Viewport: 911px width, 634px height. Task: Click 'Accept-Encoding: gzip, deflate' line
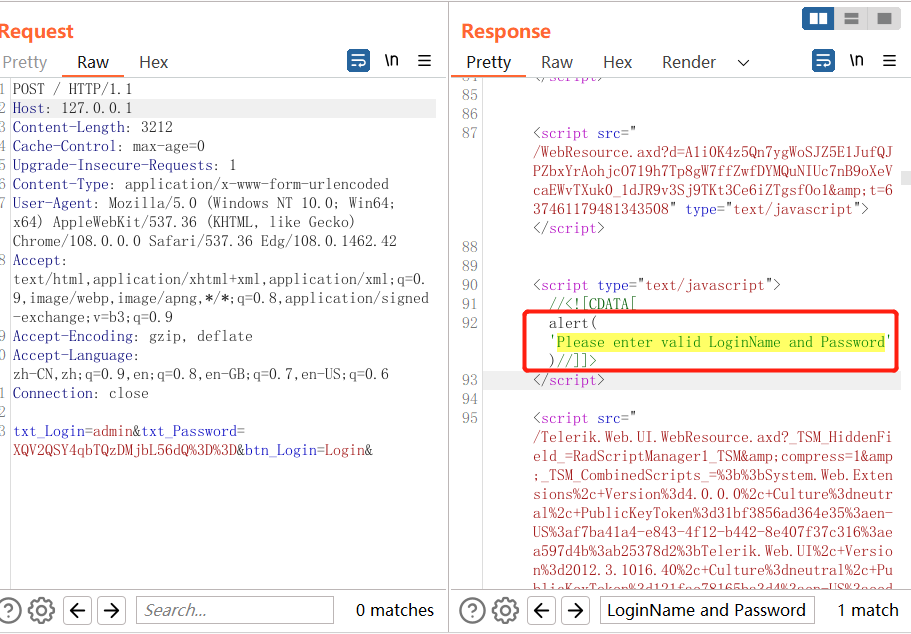pyautogui.click(x=132, y=336)
